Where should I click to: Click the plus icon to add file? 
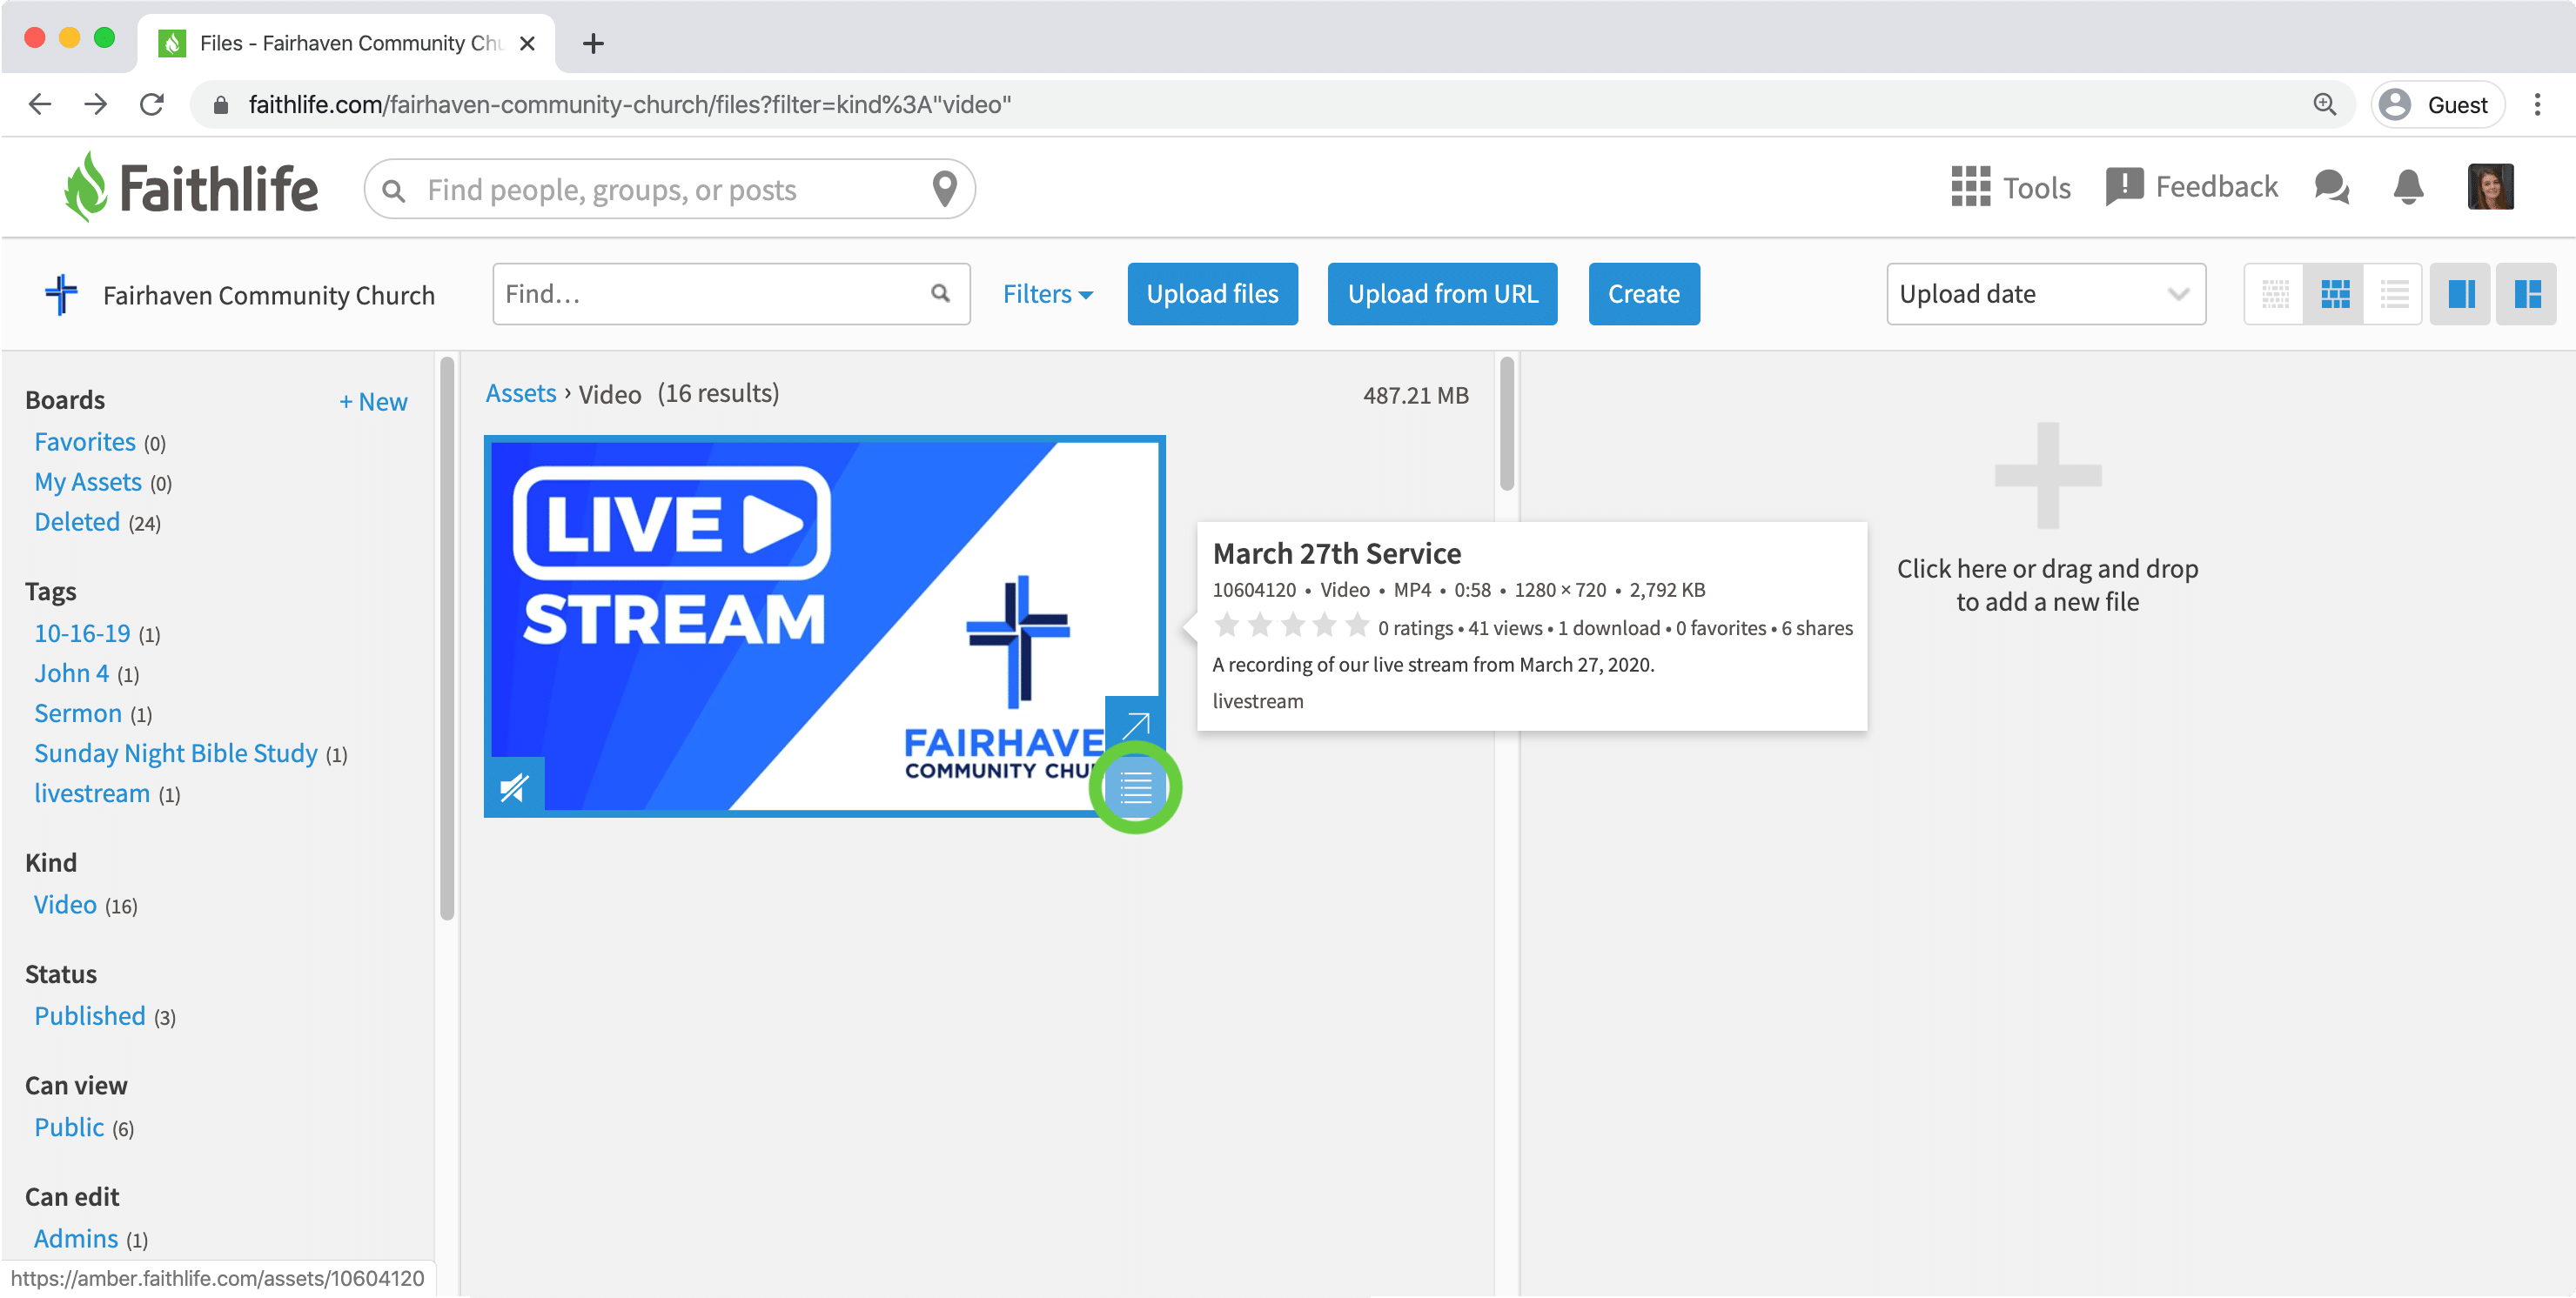click(x=2047, y=475)
